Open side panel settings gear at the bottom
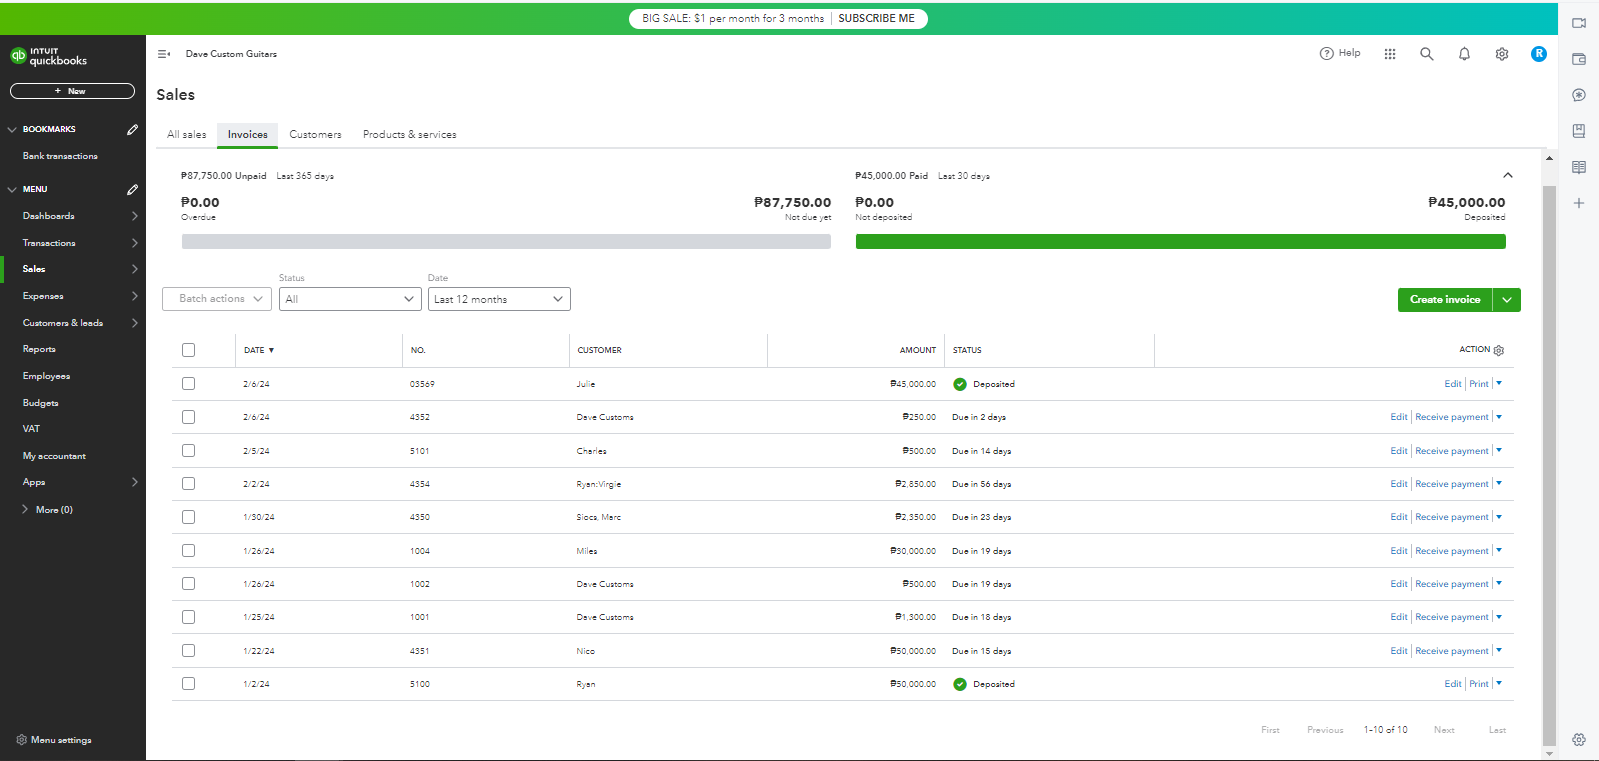1599x761 pixels. [1579, 740]
